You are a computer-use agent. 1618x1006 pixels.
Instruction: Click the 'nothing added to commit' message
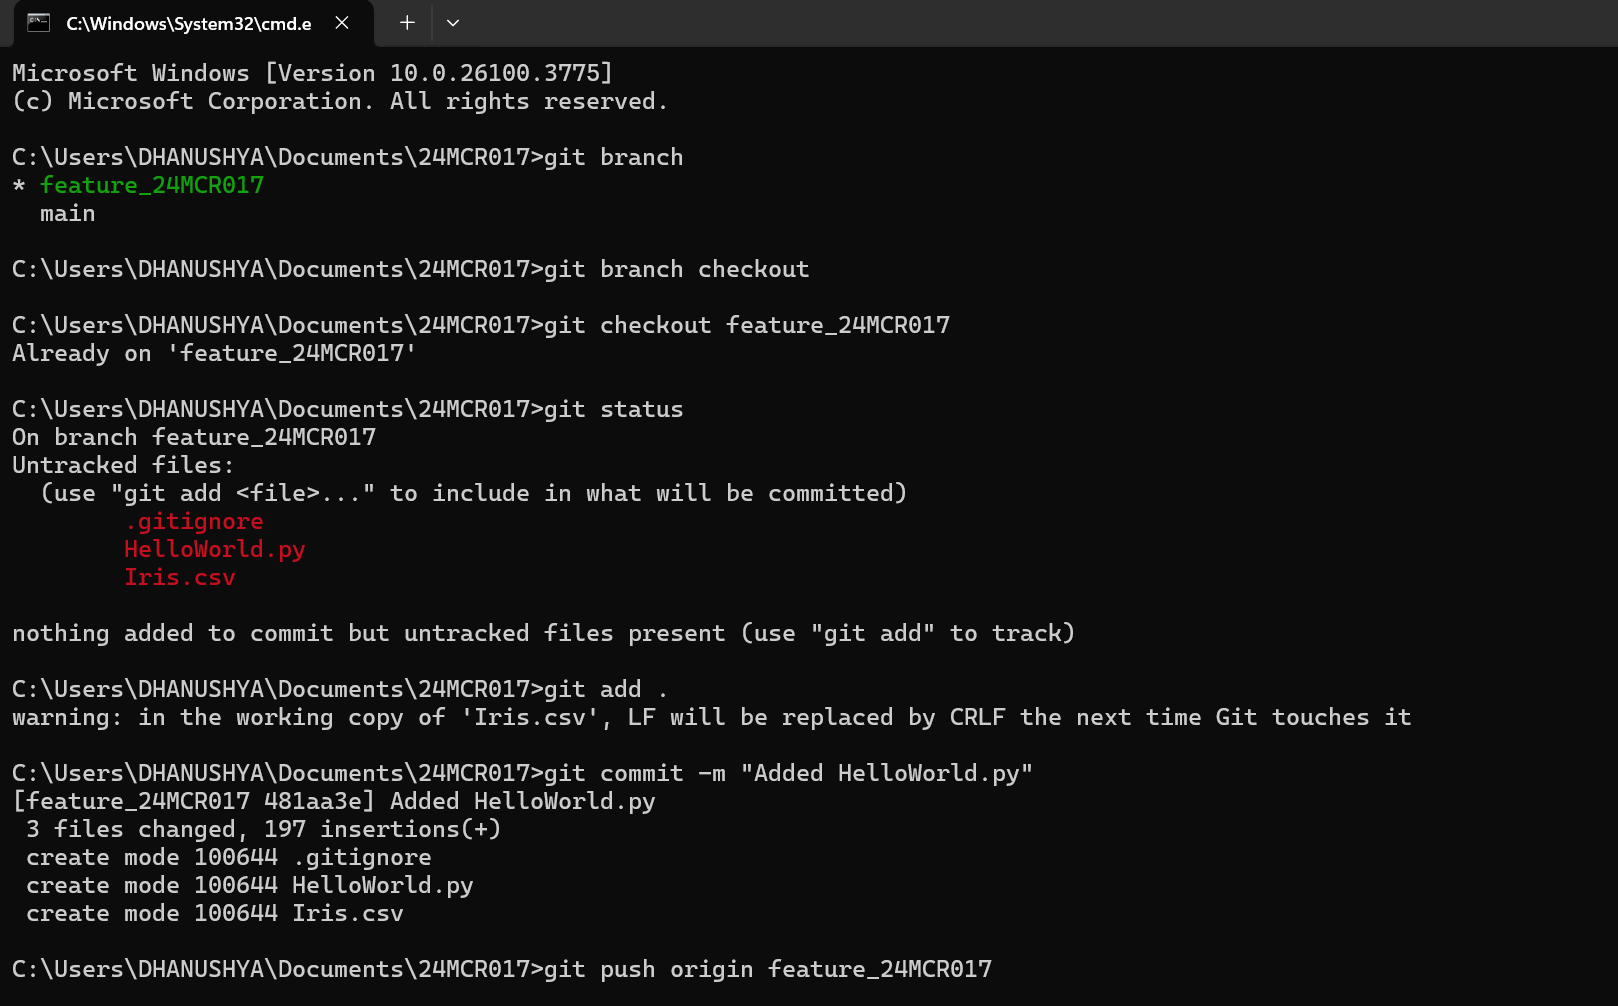click(543, 633)
